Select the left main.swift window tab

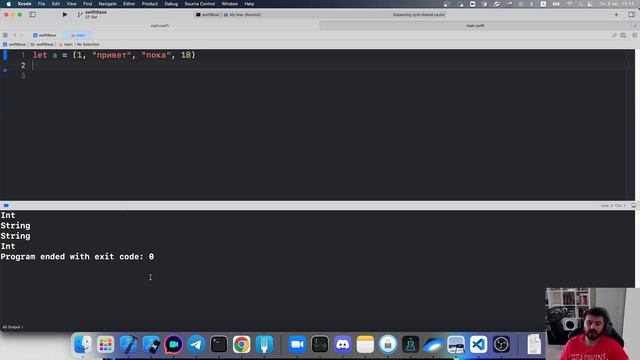[x=160, y=26]
